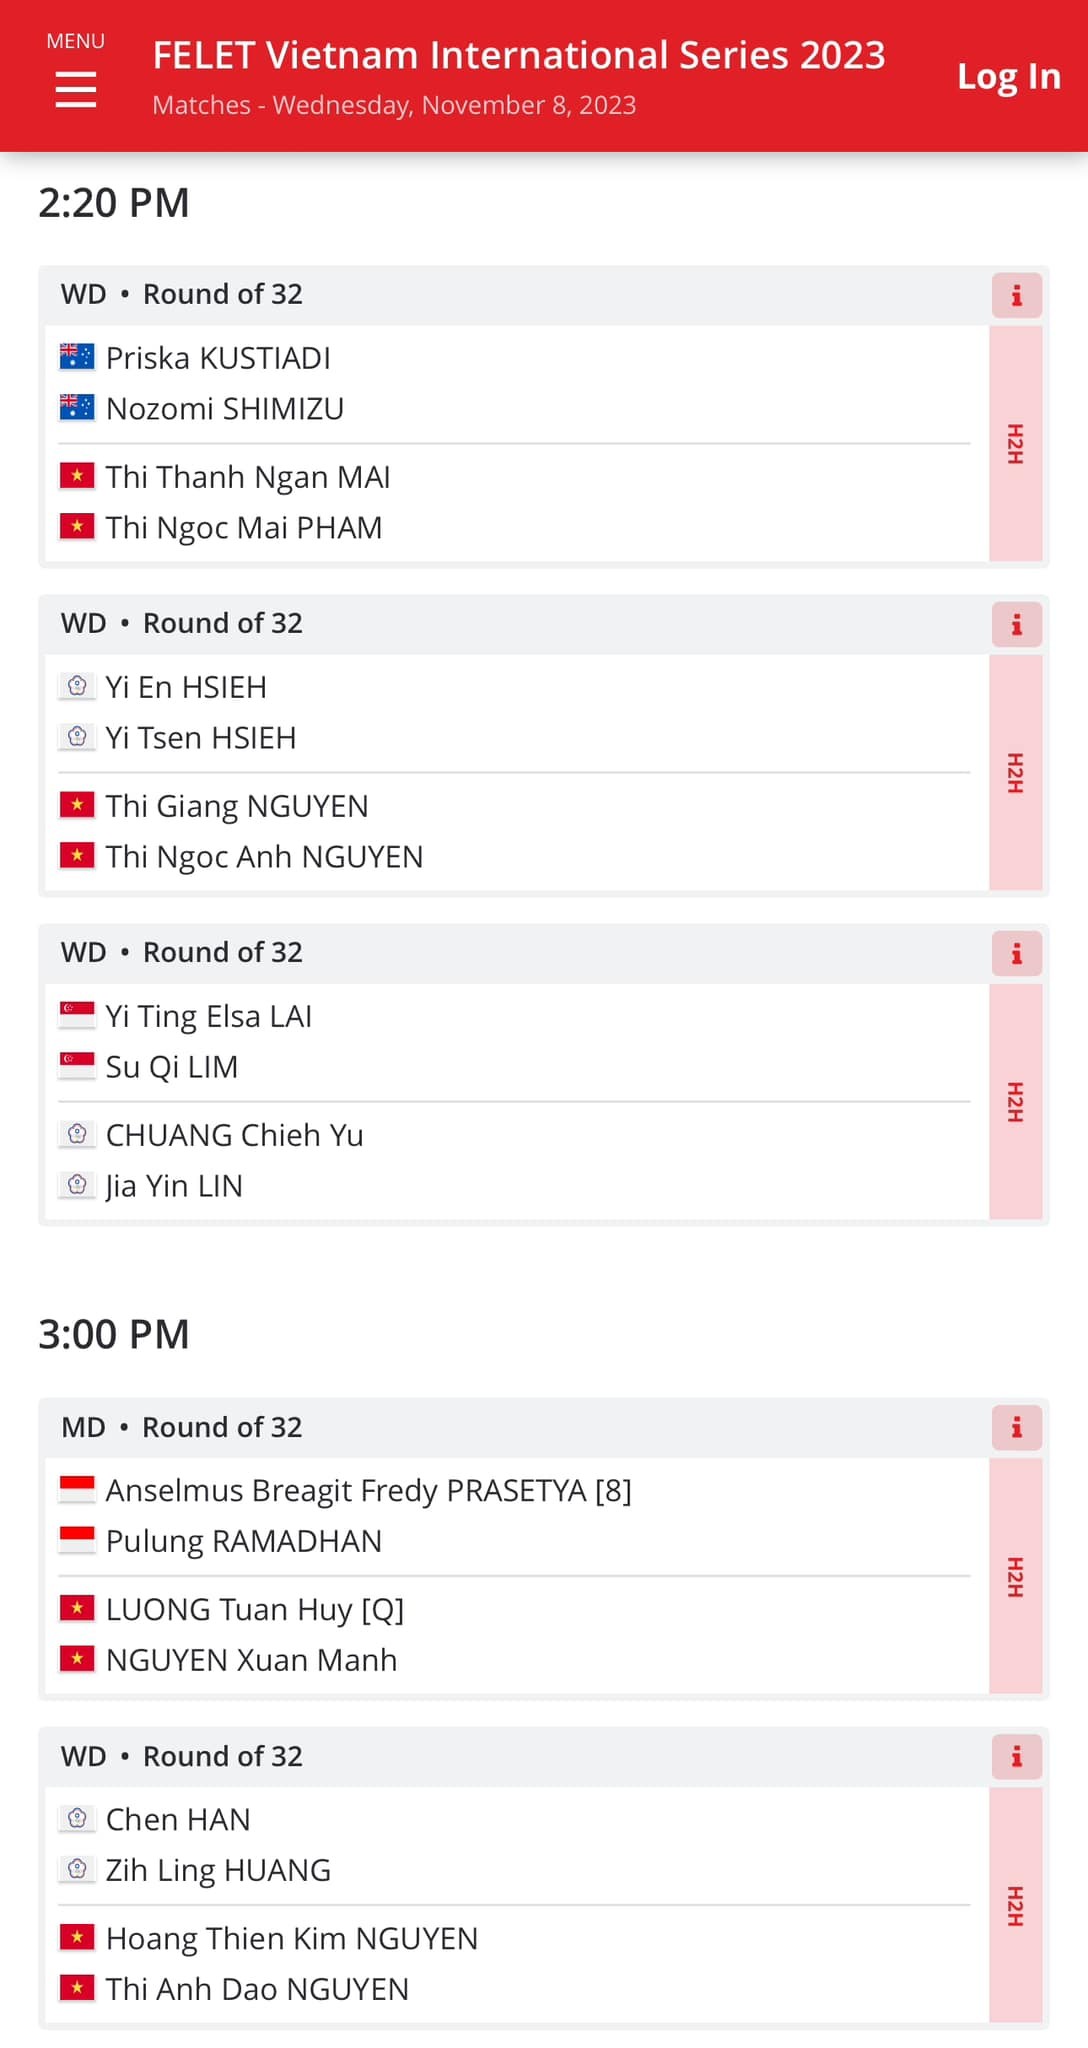The height and width of the screenshot is (2048, 1088).
Task: Click the FELET Vietnam International Series 2023 title
Action: click(x=519, y=55)
